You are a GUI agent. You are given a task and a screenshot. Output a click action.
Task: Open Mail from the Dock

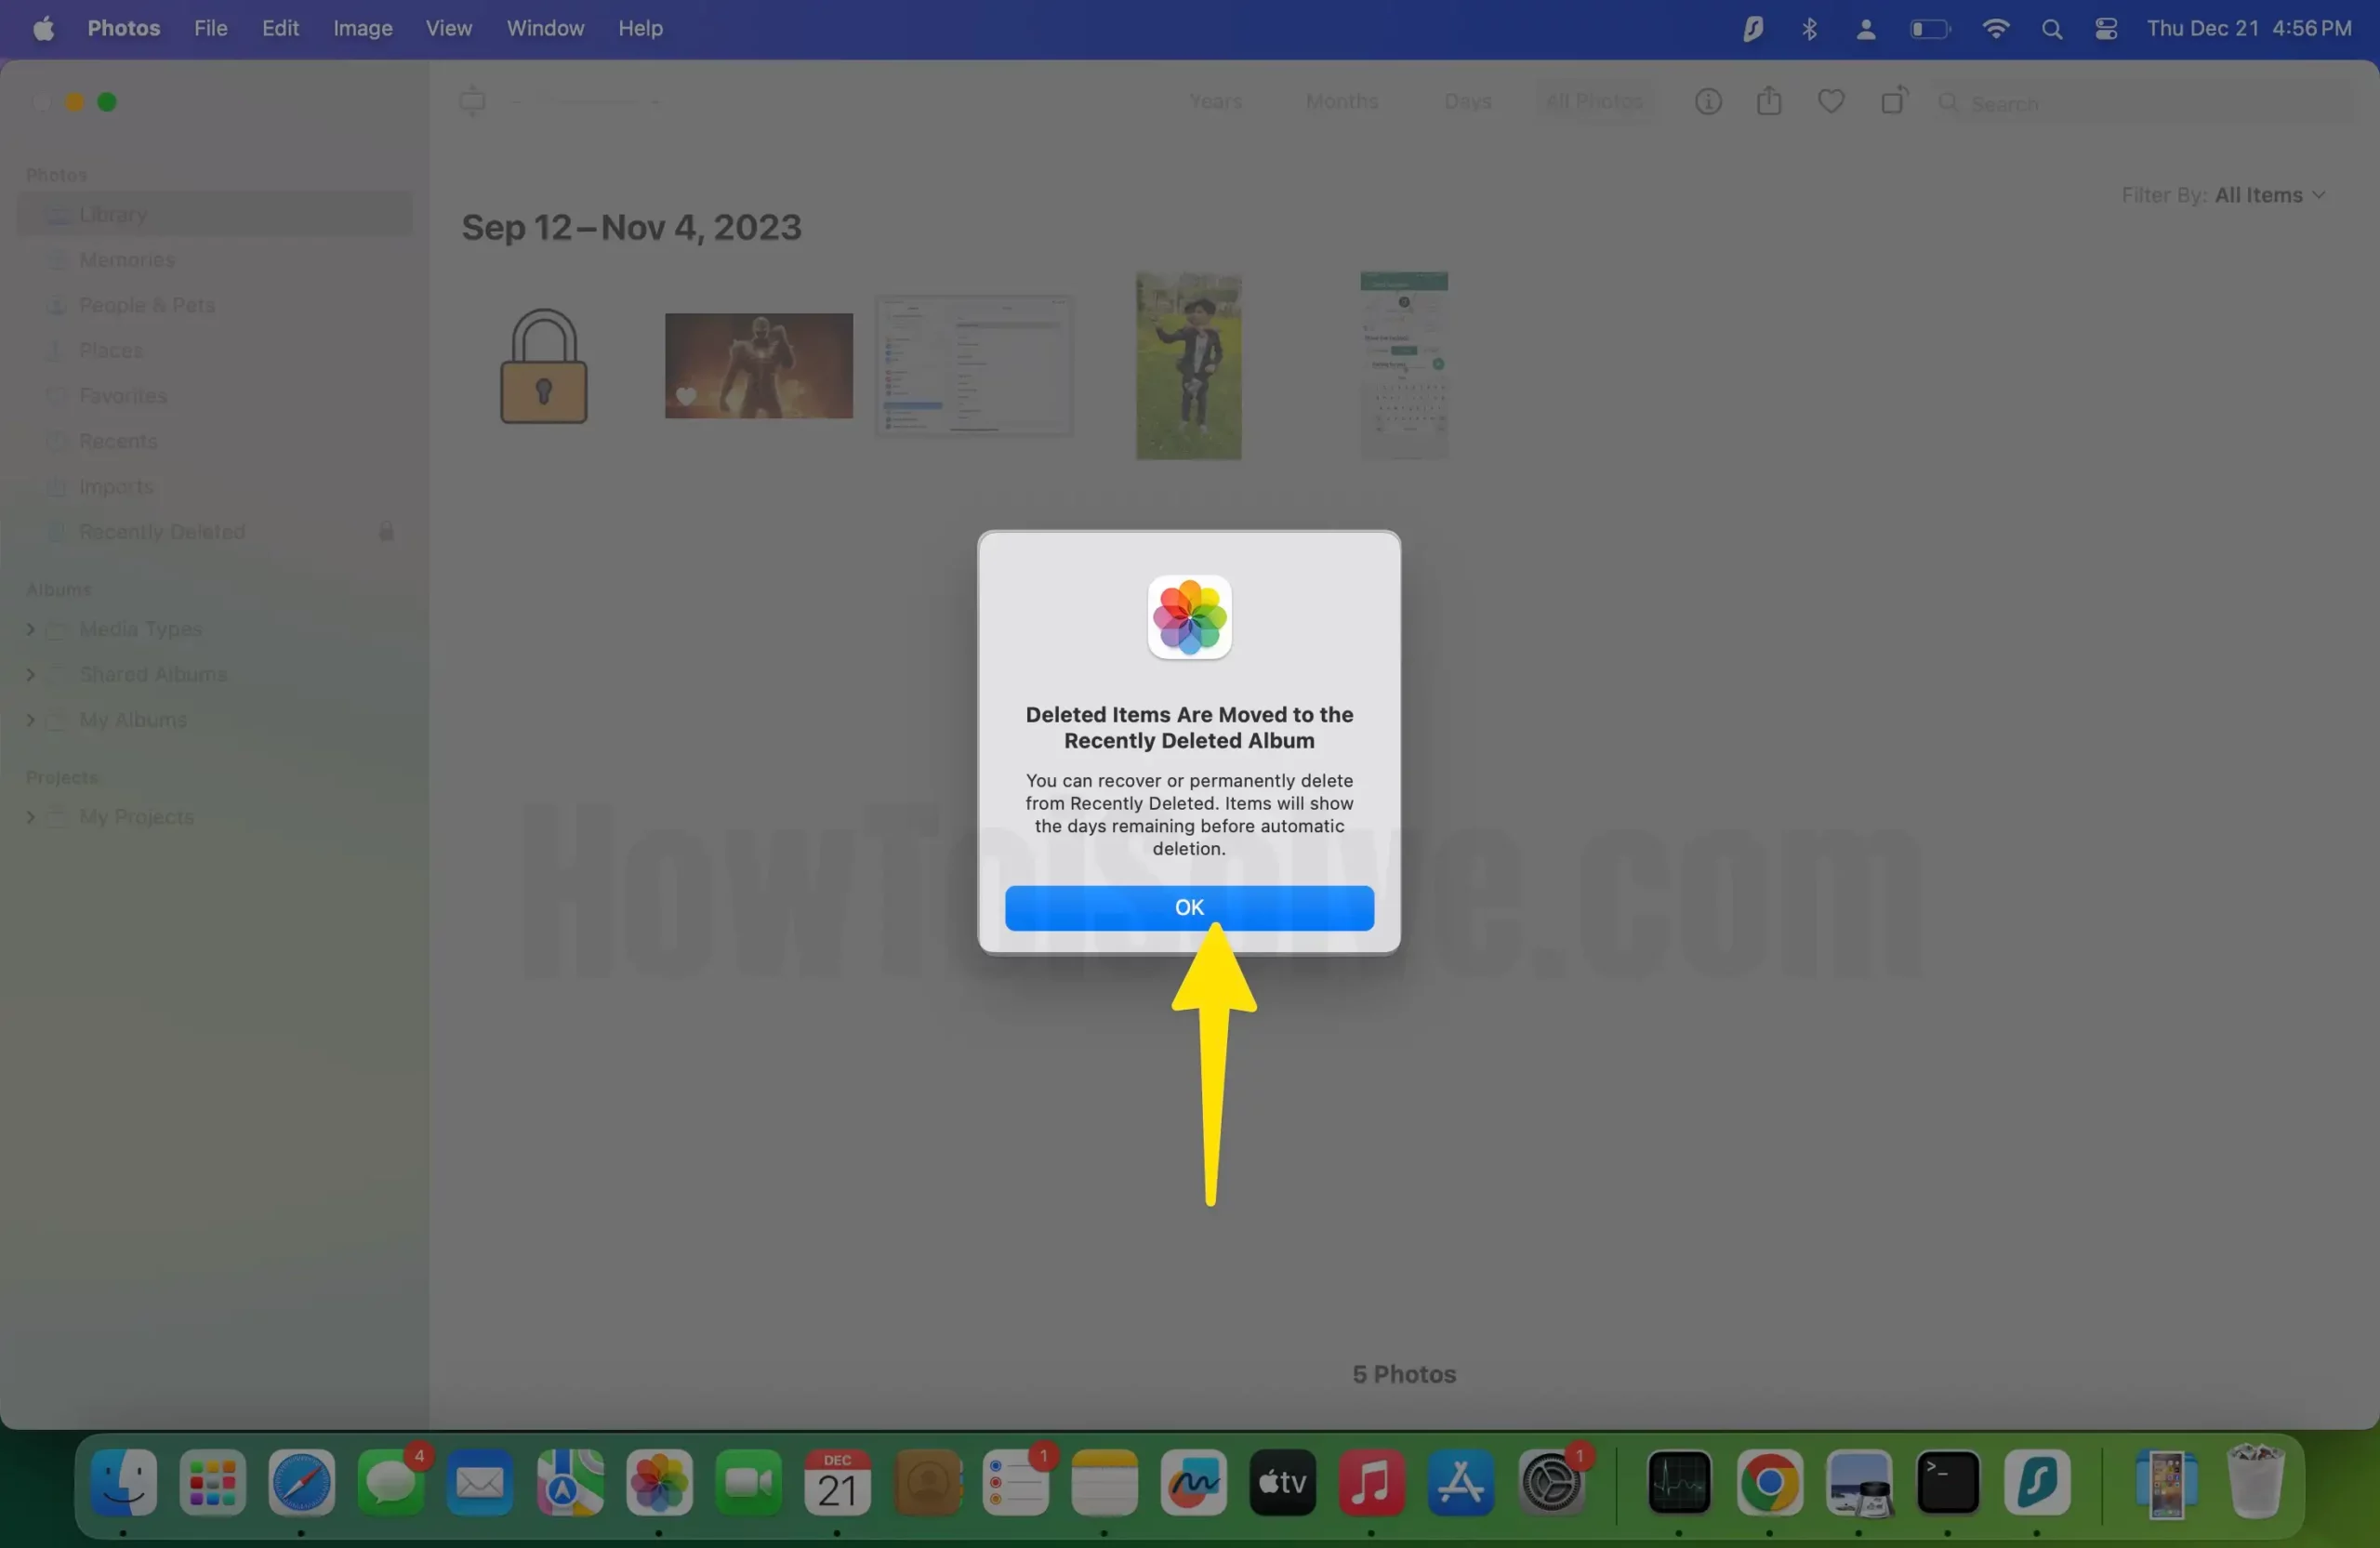click(480, 1482)
